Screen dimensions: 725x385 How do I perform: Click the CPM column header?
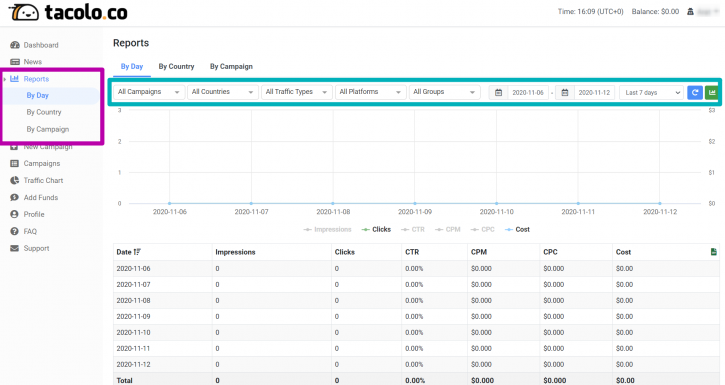point(479,252)
